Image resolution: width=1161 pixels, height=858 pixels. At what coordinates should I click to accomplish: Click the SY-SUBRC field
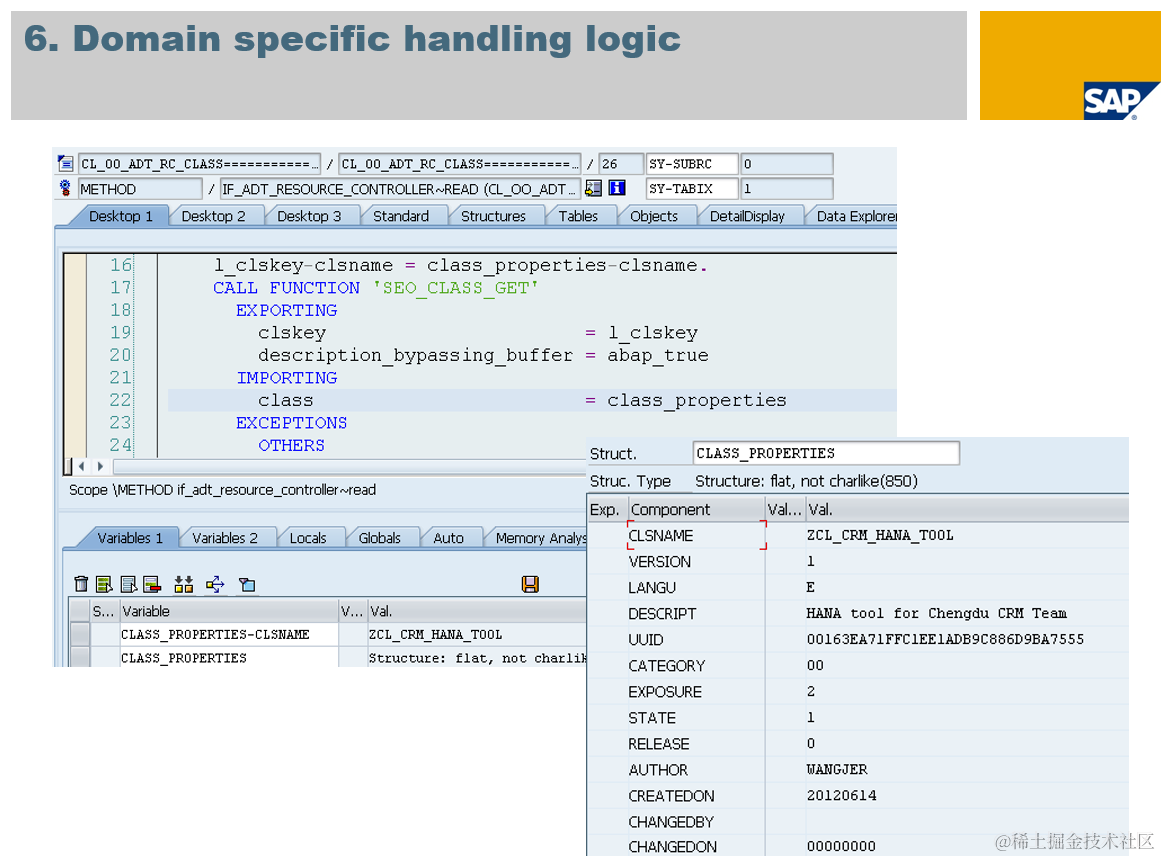692,164
